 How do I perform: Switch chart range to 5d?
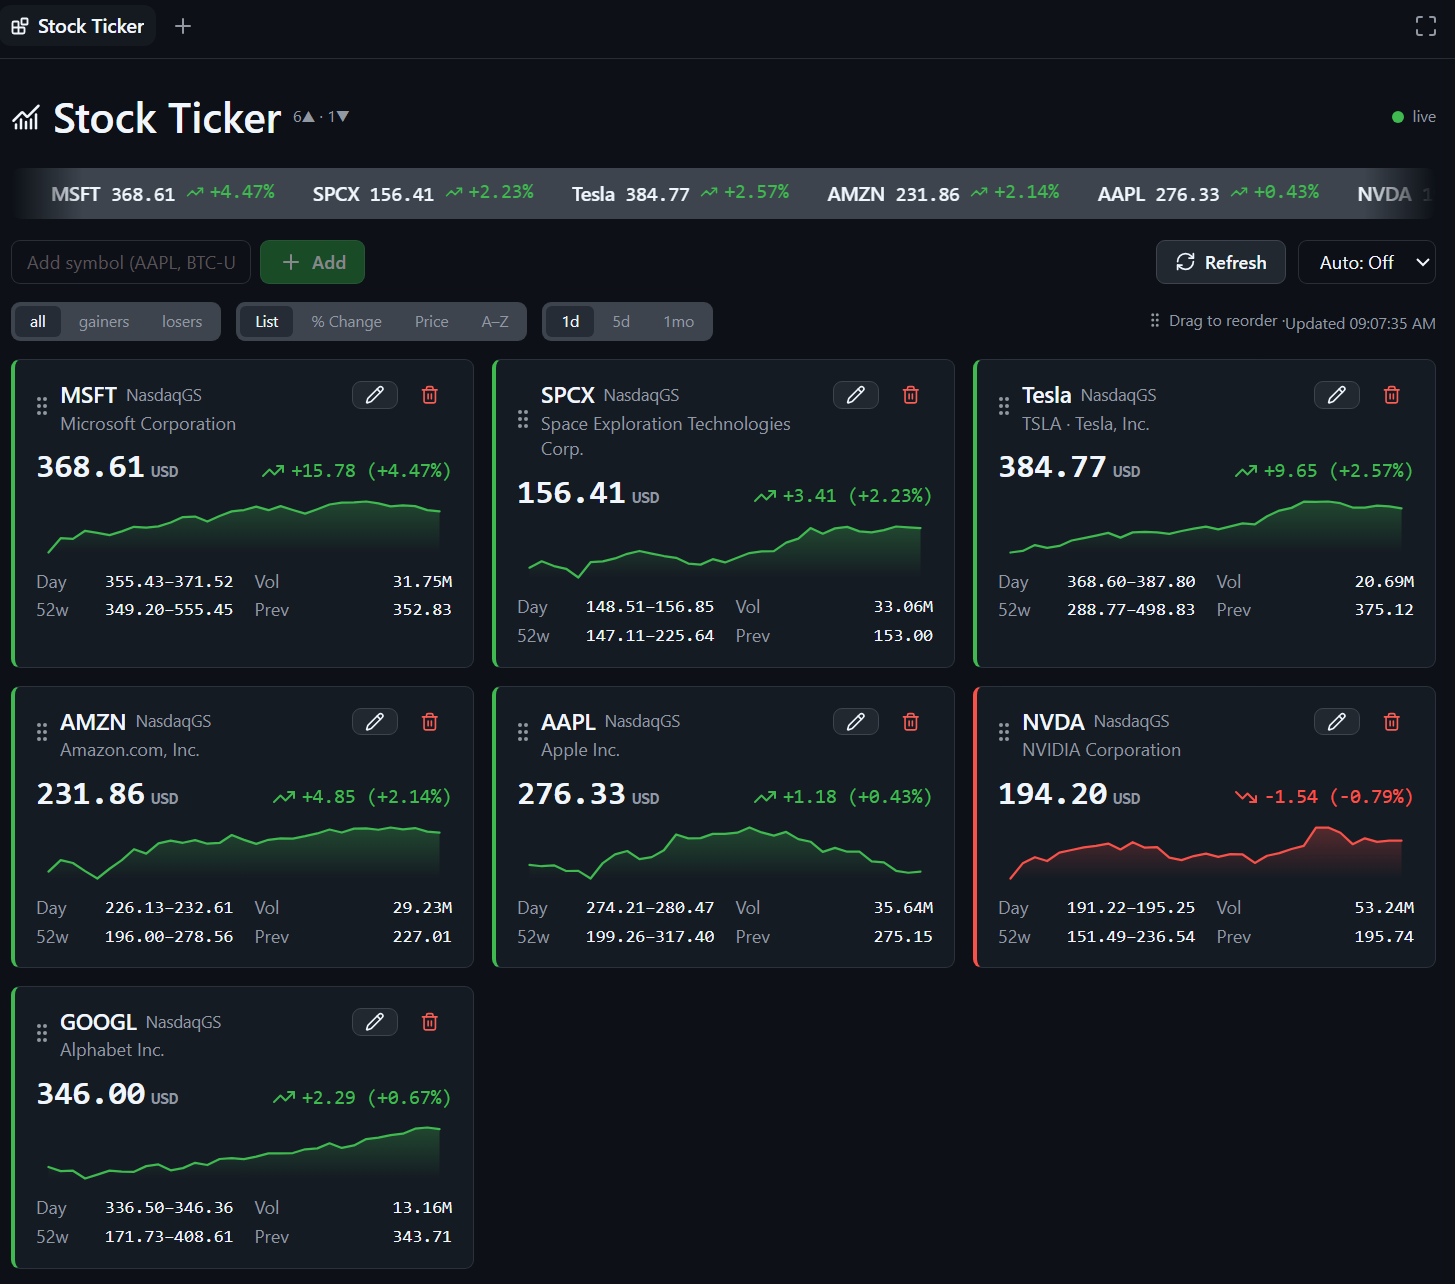point(621,322)
